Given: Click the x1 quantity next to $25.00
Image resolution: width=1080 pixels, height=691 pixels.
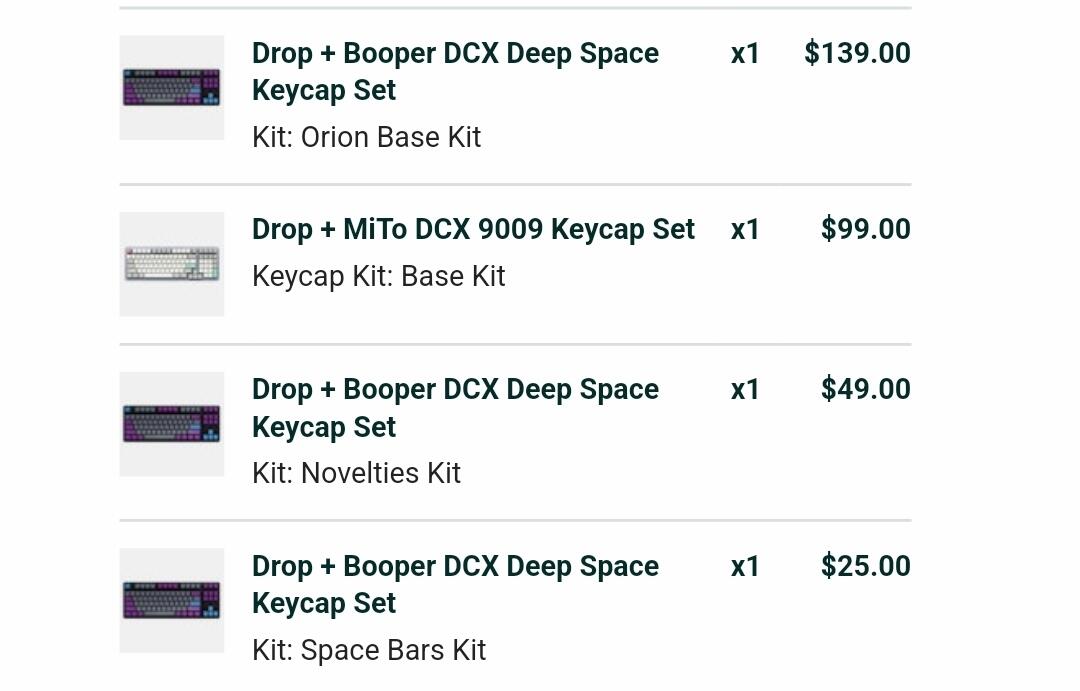Looking at the screenshot, I should [x=745, y=566].
